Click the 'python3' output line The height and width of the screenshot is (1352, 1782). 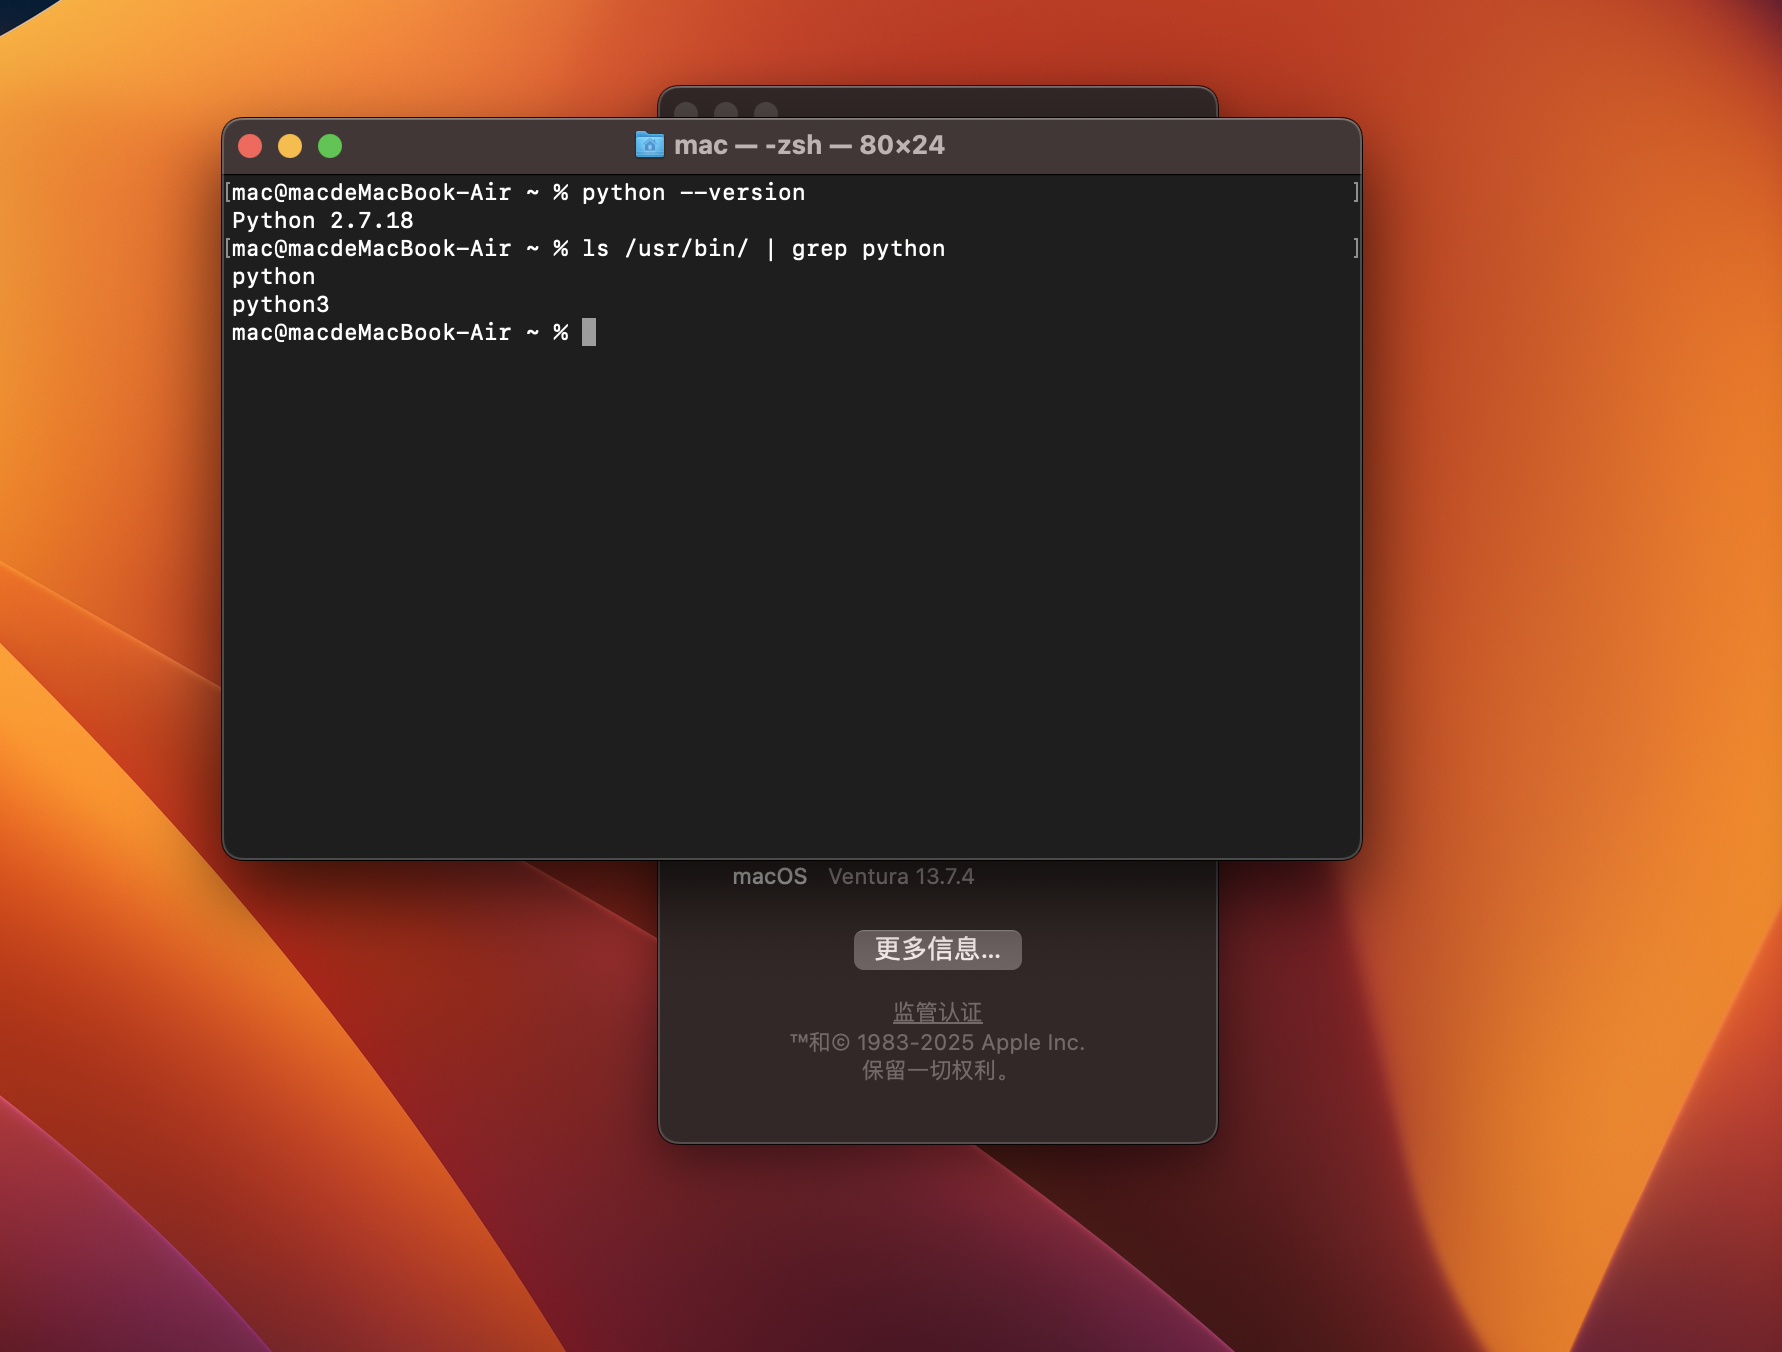click(280, 304)
